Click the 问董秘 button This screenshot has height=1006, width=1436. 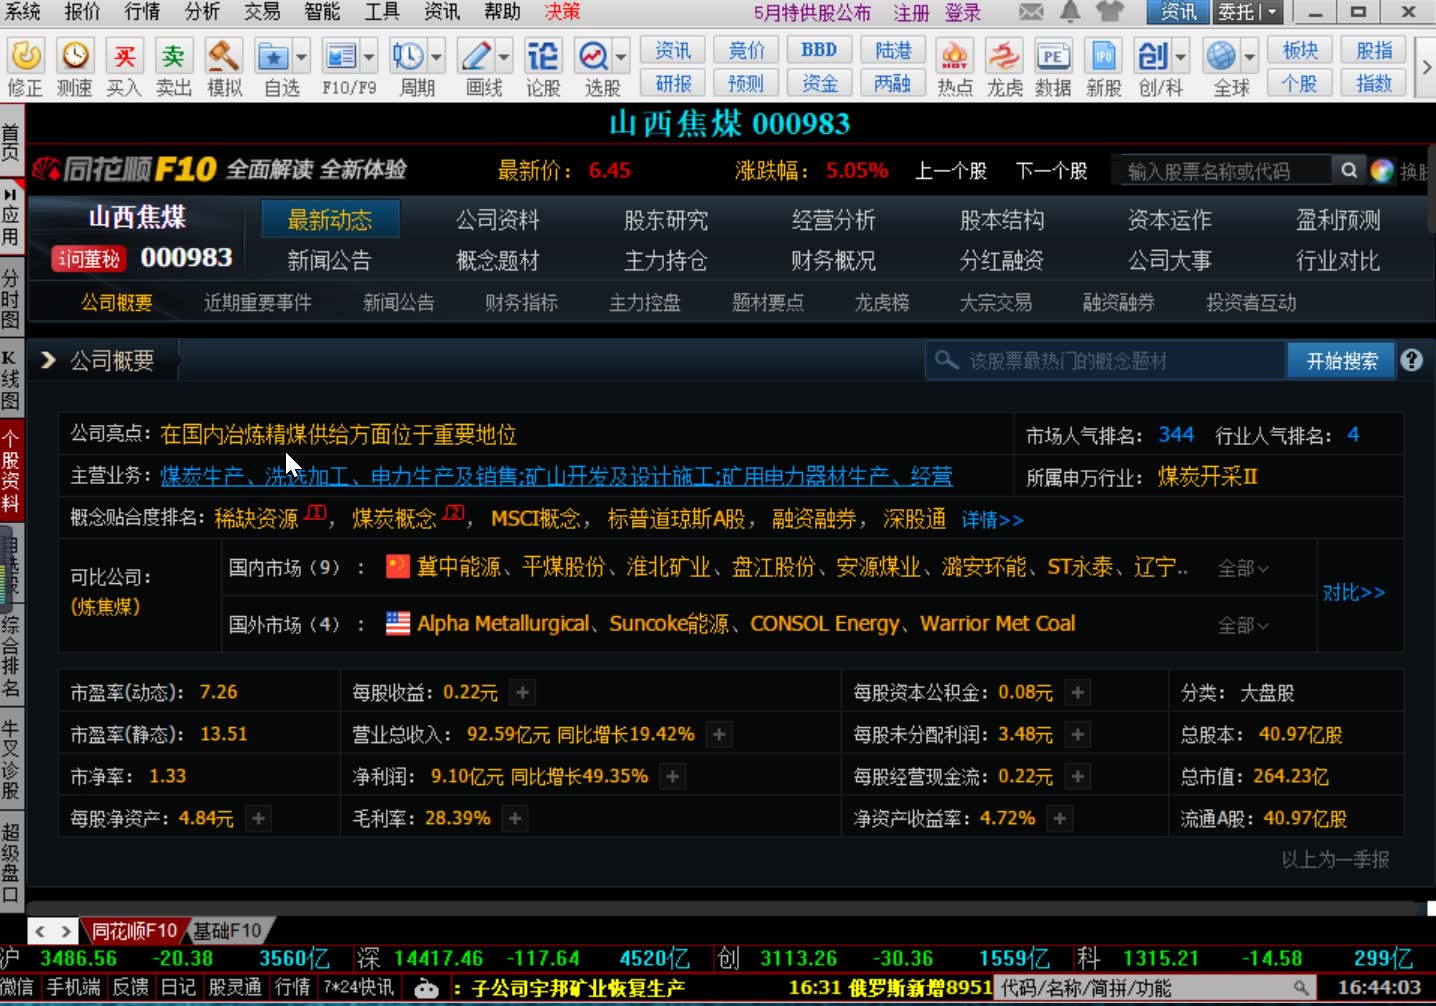pyautogui.click(x=89, y=259)
